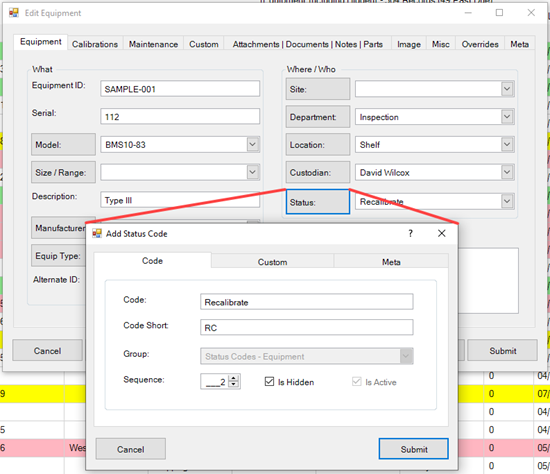Close the Add Status Code dialog
Screen dimensions: 550x474
point(442,233)
